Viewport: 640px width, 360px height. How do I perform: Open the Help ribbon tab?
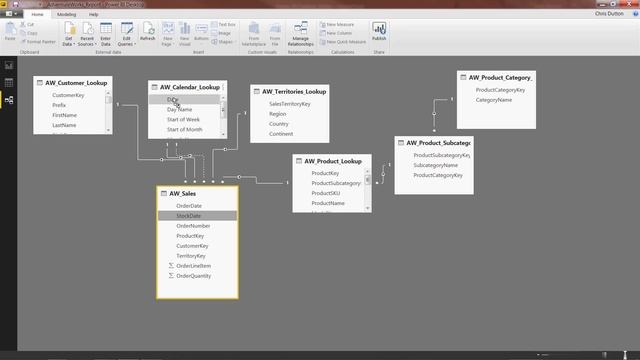(93, 14)
